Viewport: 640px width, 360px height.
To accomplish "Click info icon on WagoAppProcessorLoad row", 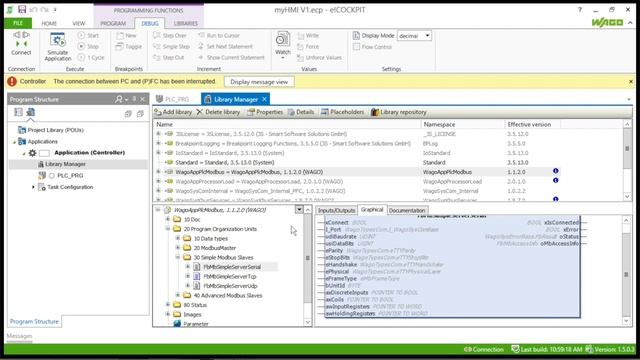I will point(556,180).
